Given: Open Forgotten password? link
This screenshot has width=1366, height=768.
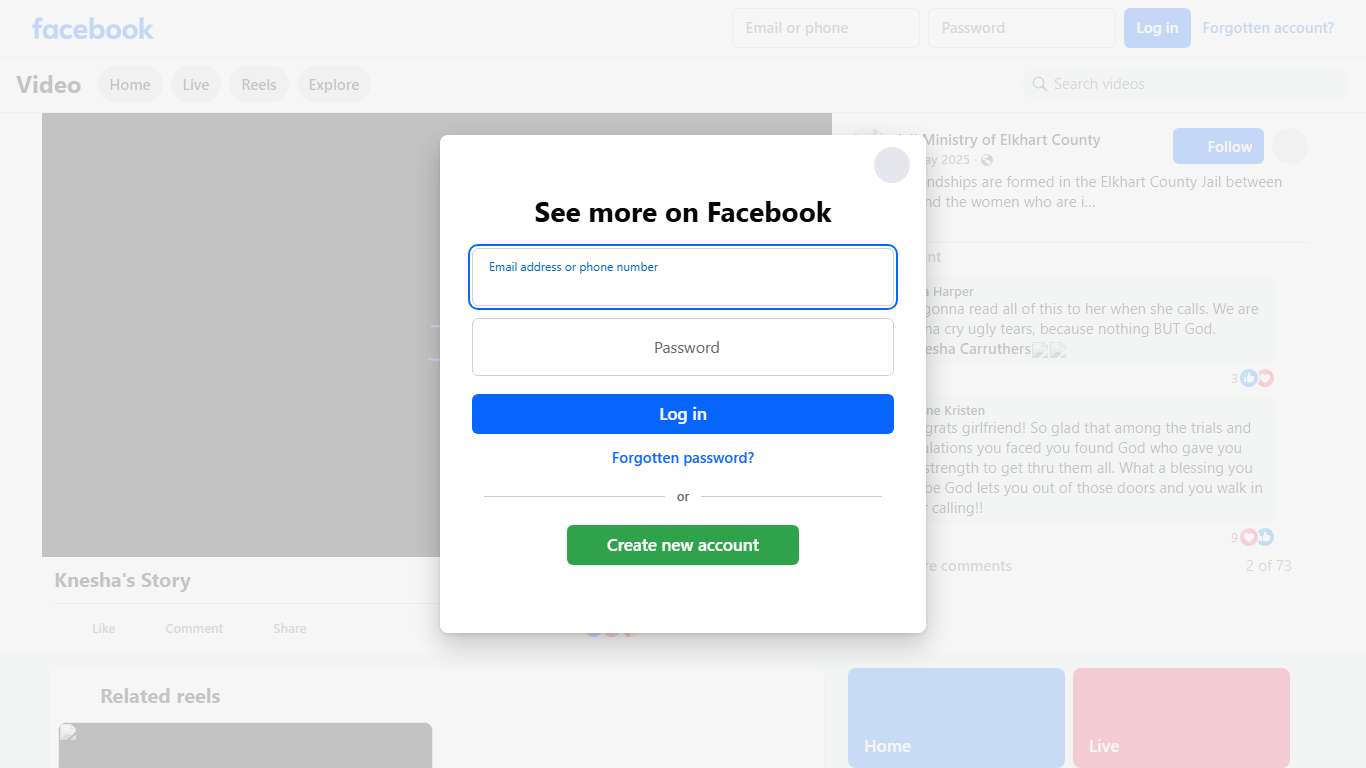Looking at the screenshot, I should (x=683, y=458).
